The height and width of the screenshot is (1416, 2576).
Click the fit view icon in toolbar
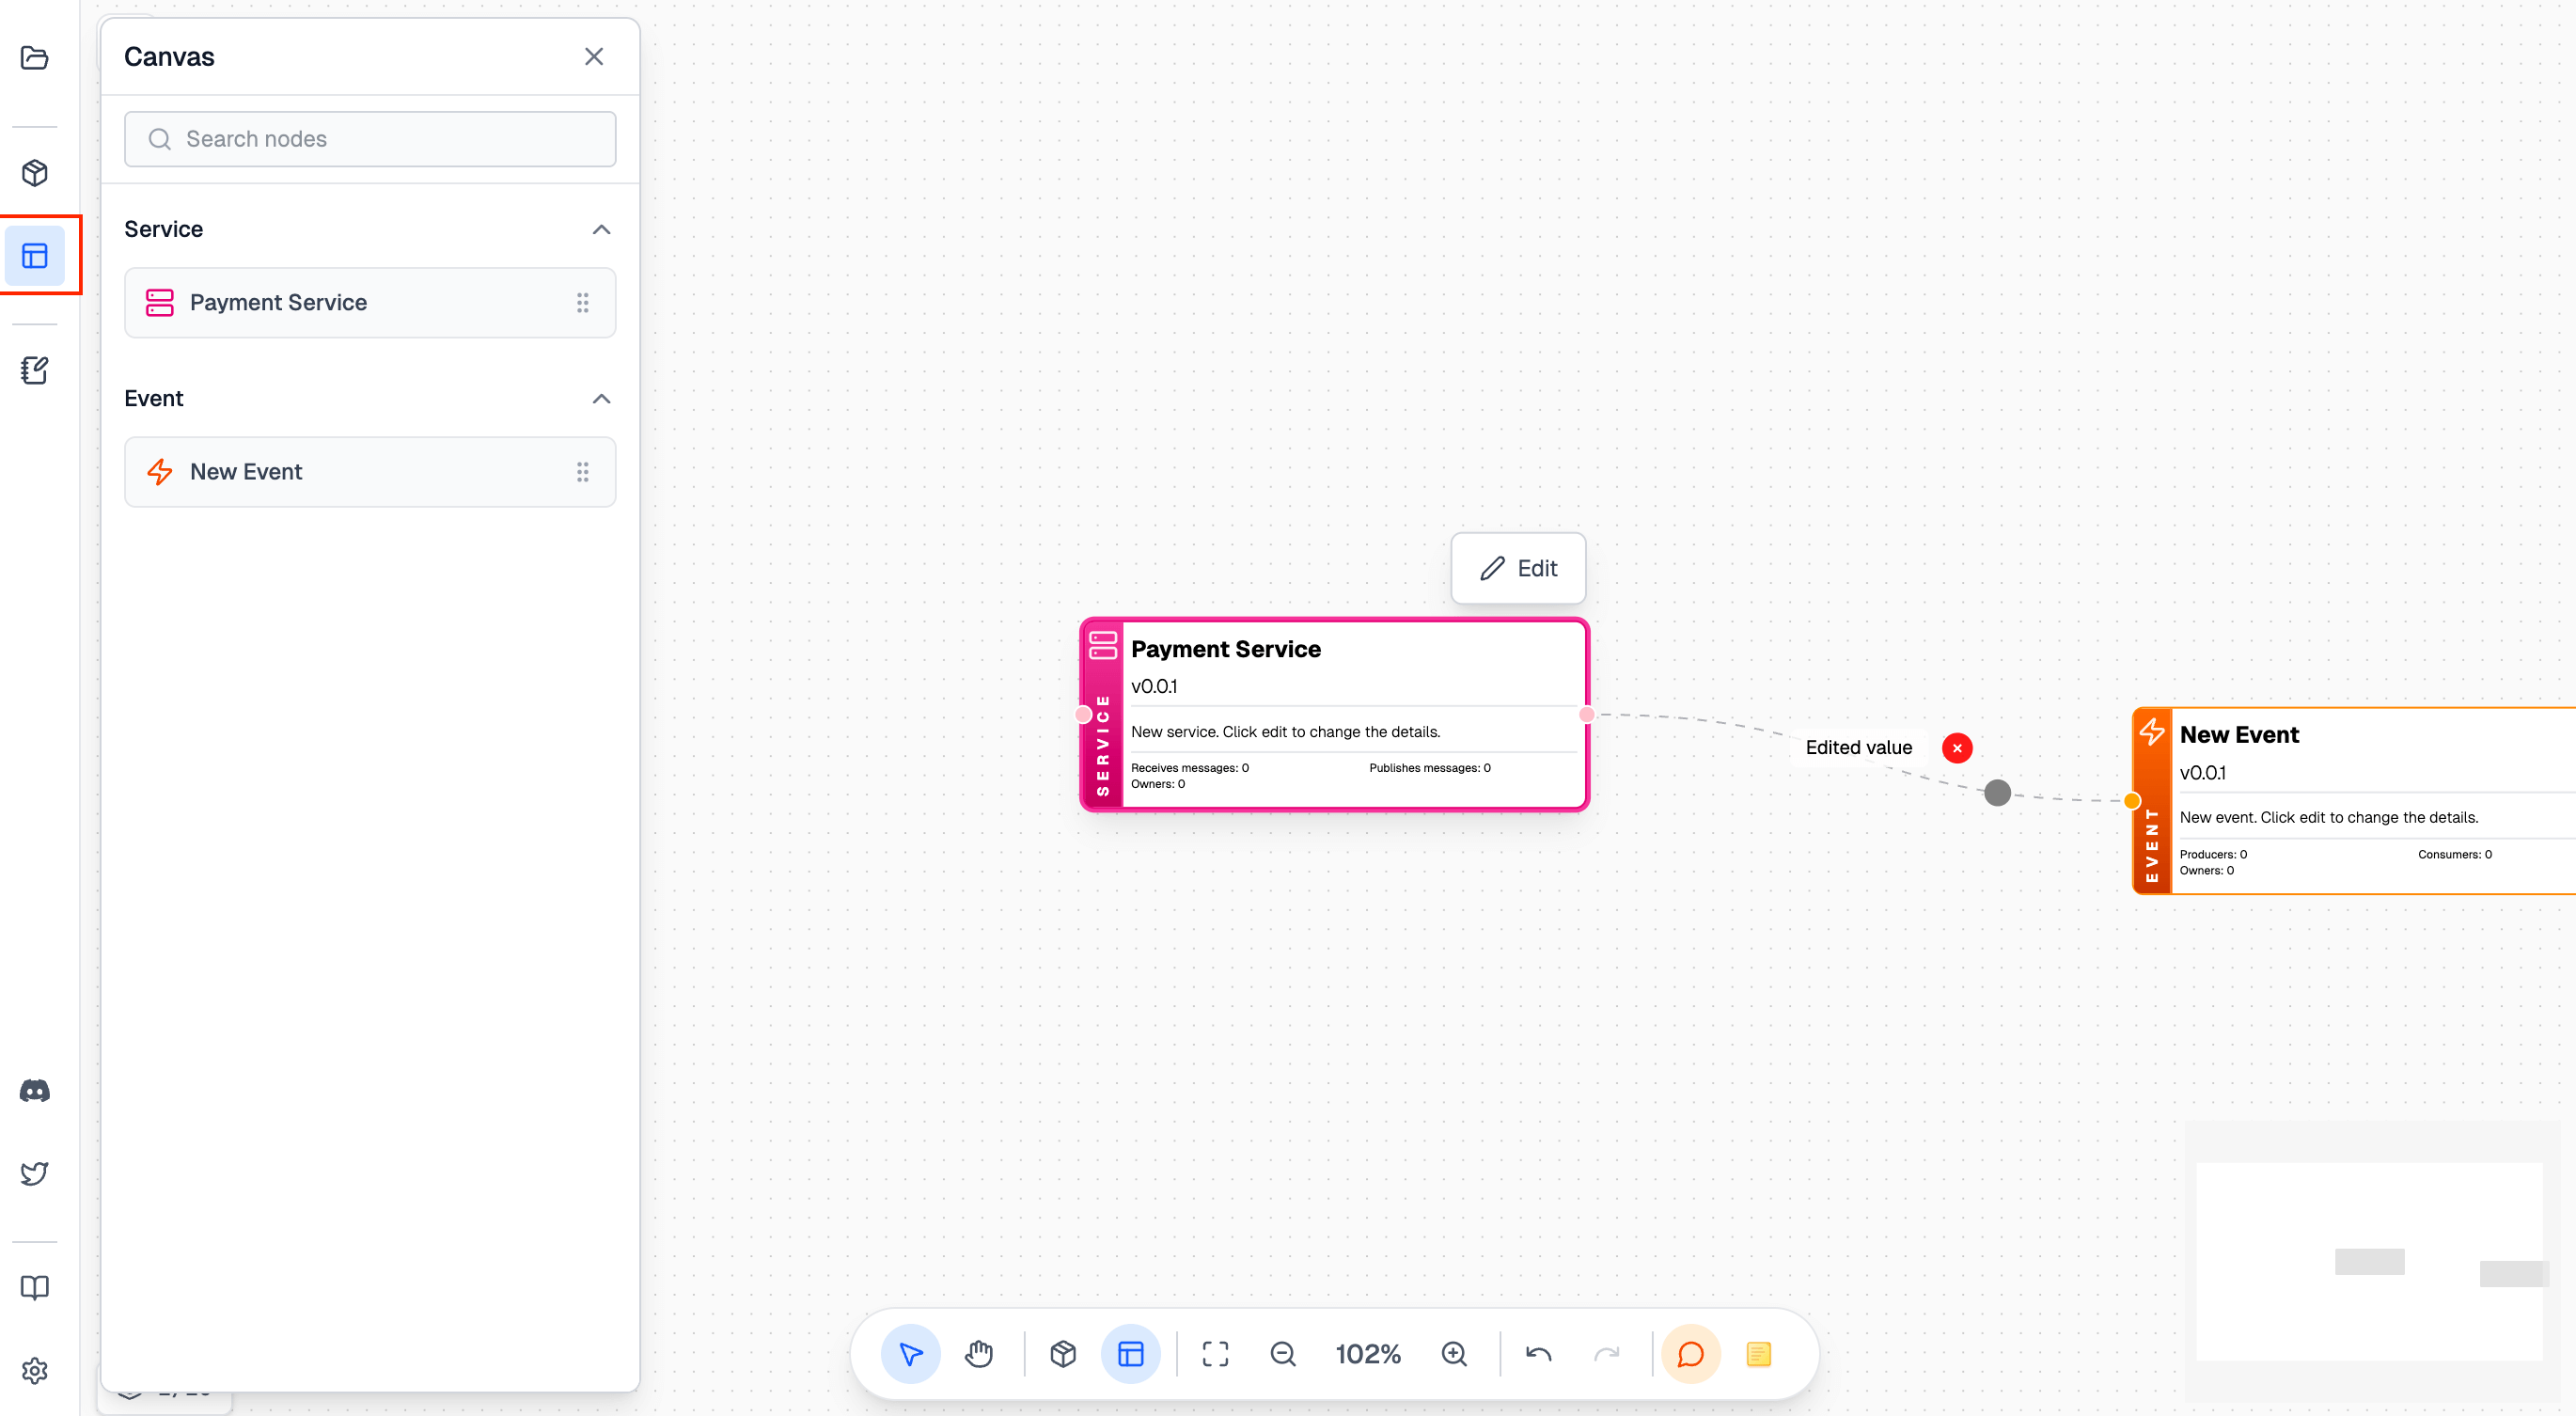[x=1214, y=1354]
